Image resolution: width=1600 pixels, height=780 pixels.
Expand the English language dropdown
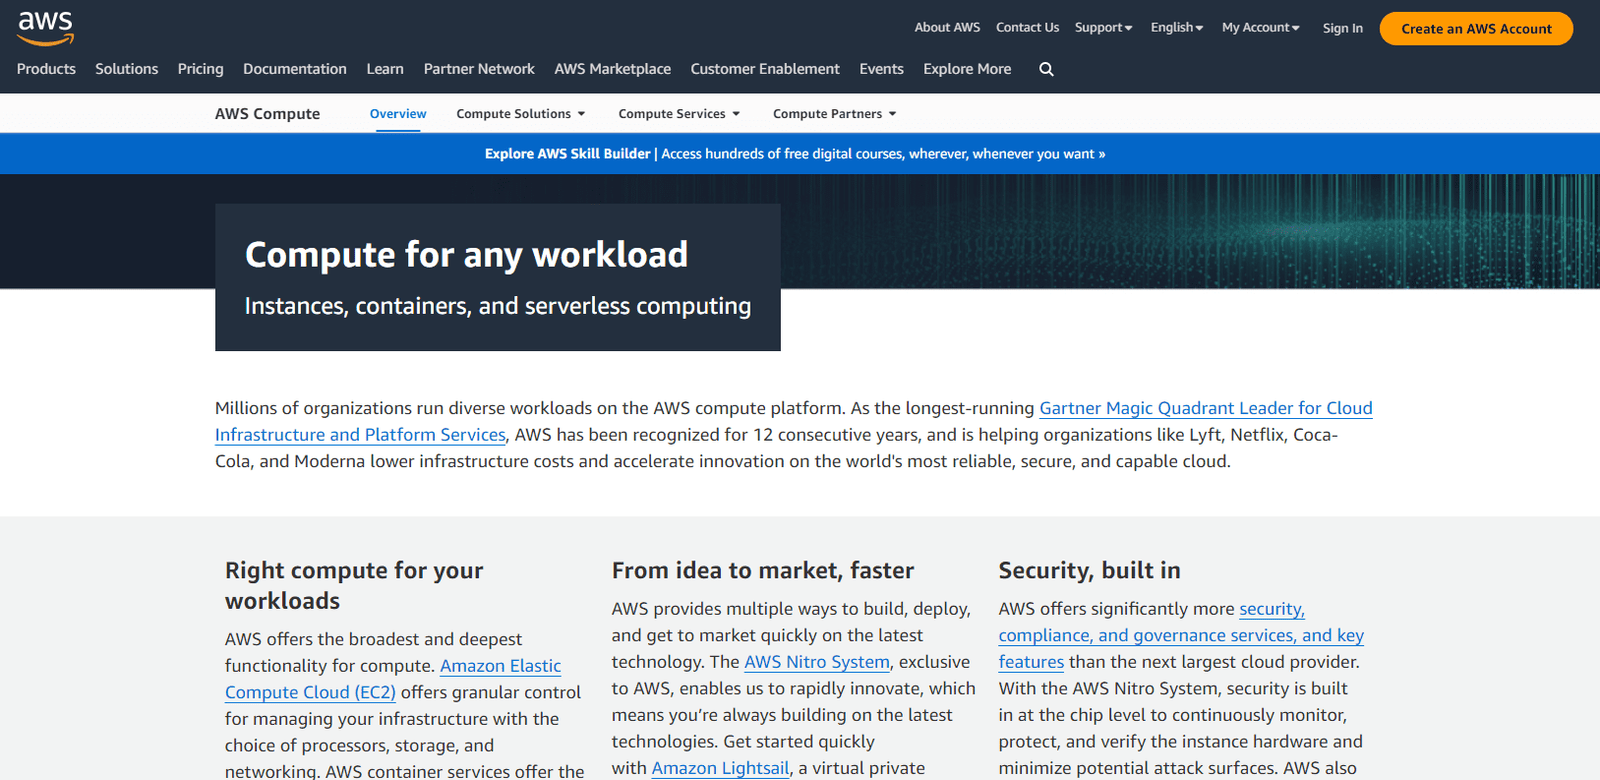coord(1177,28)
